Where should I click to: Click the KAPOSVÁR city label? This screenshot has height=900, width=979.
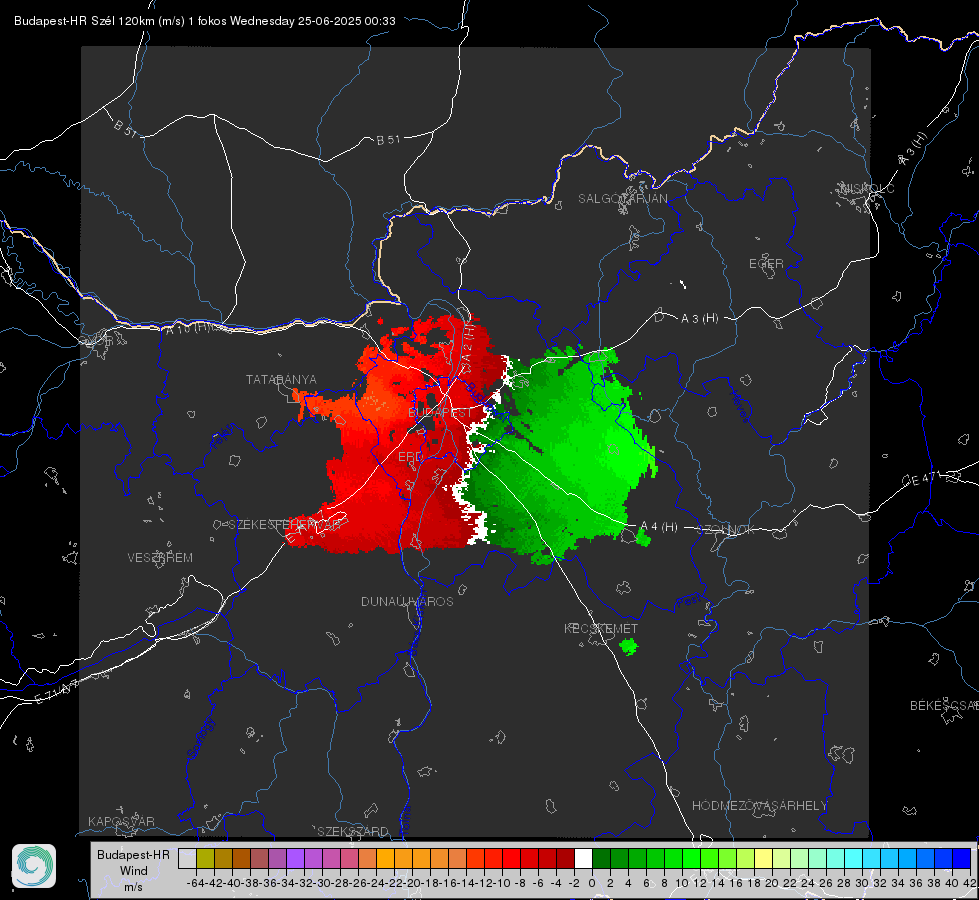[x=121, y=821]
